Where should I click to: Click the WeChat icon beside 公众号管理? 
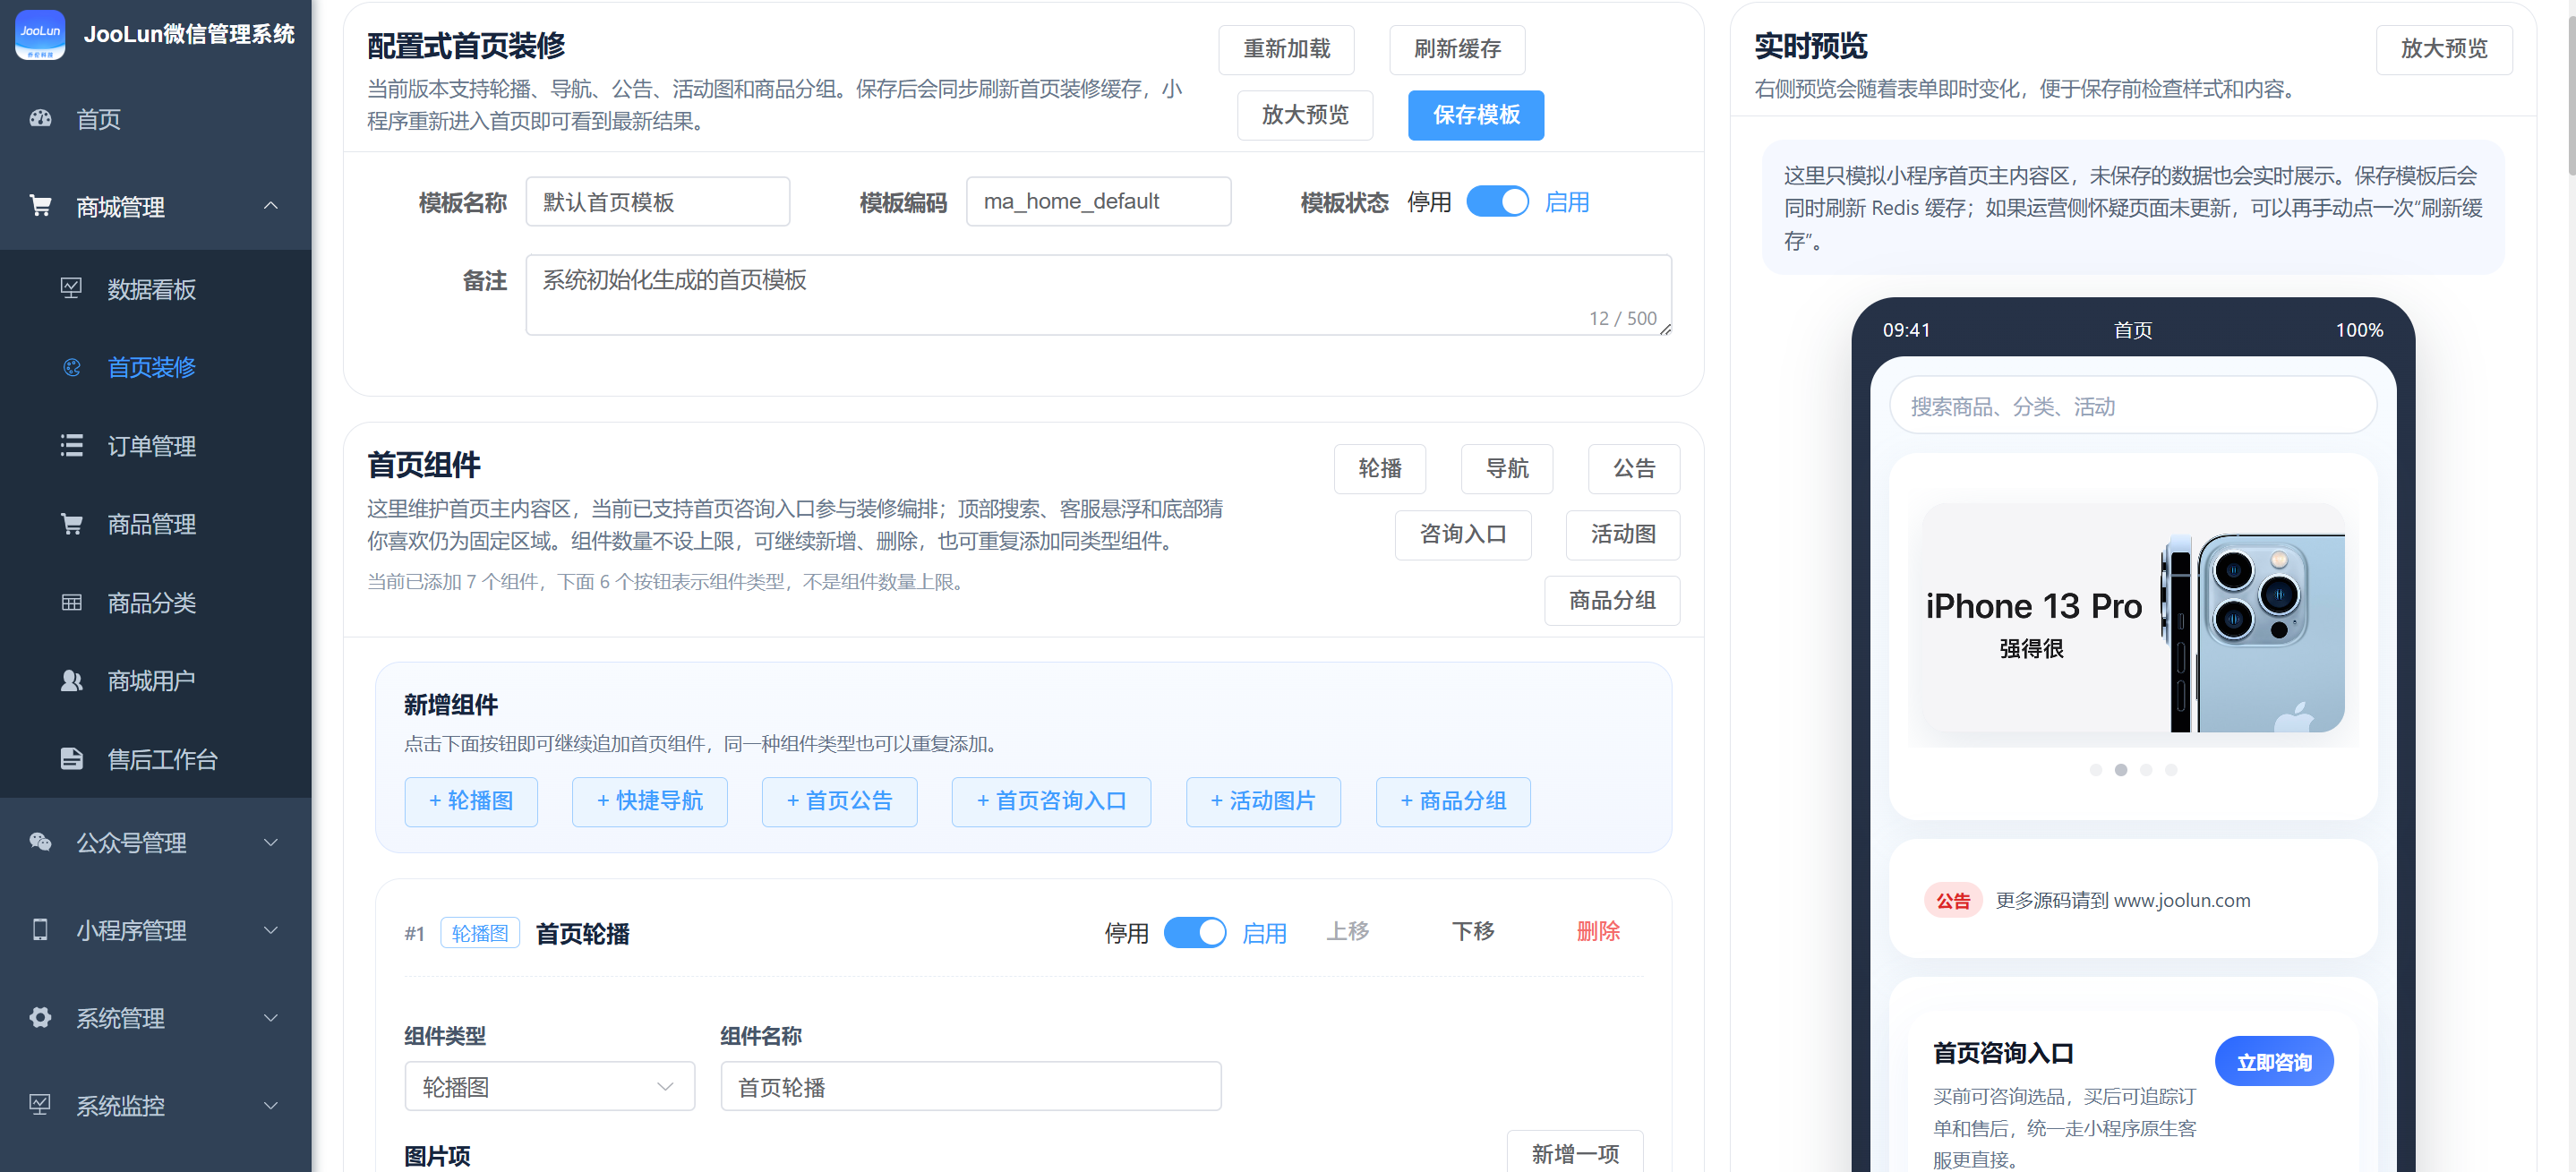[40, 842]
